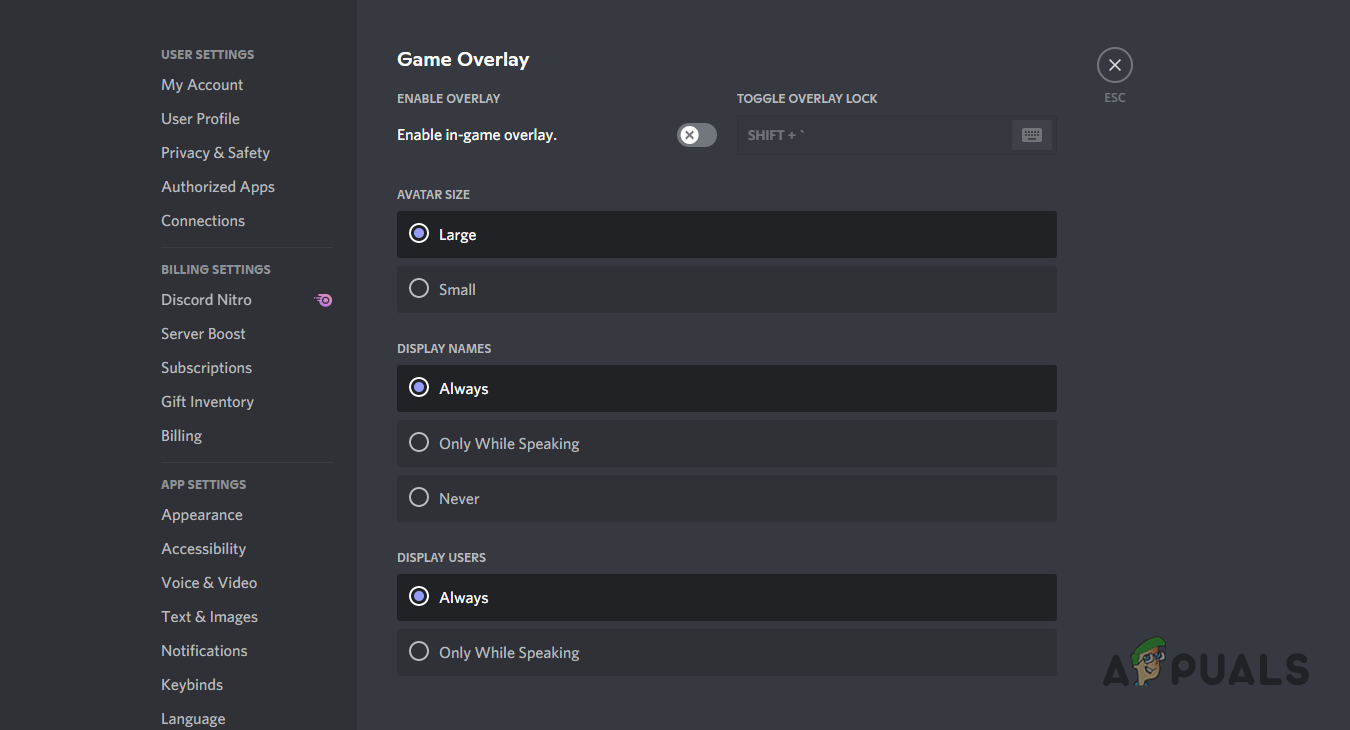Open the My Account settings

(202, 84)
